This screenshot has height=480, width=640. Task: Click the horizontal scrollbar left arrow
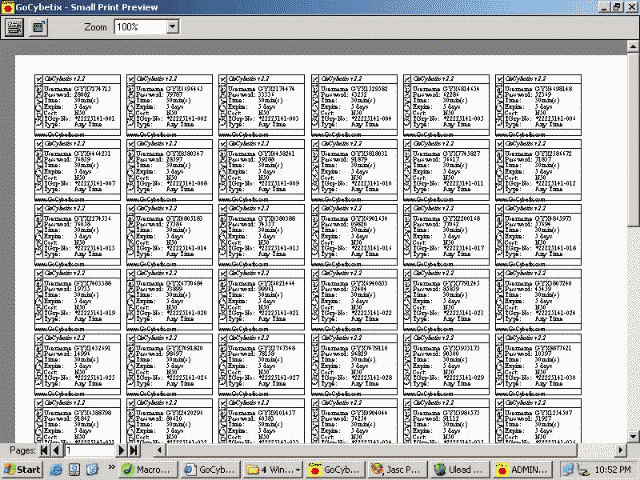pos(160,450)
